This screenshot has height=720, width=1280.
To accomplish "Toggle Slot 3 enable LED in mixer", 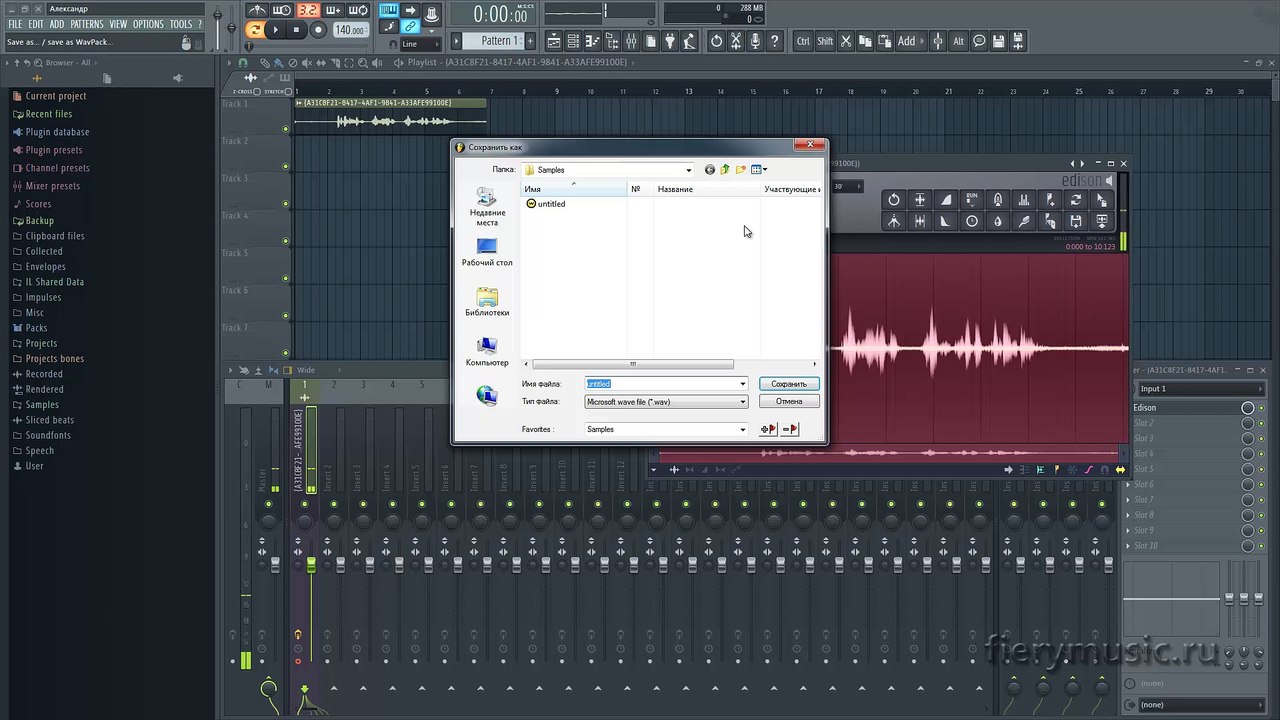I will pyautogui.click(x=1261, y=439).
